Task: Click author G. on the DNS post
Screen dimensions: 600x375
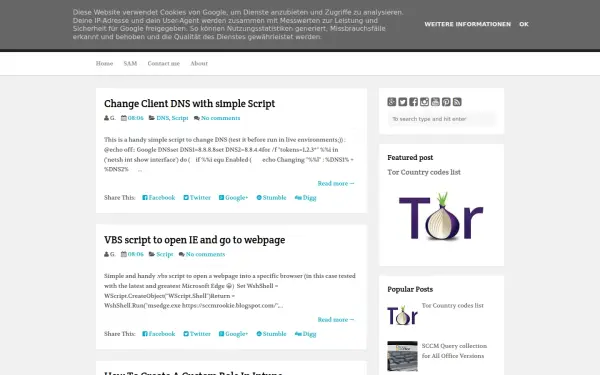Action: click(x=112, y=118)
